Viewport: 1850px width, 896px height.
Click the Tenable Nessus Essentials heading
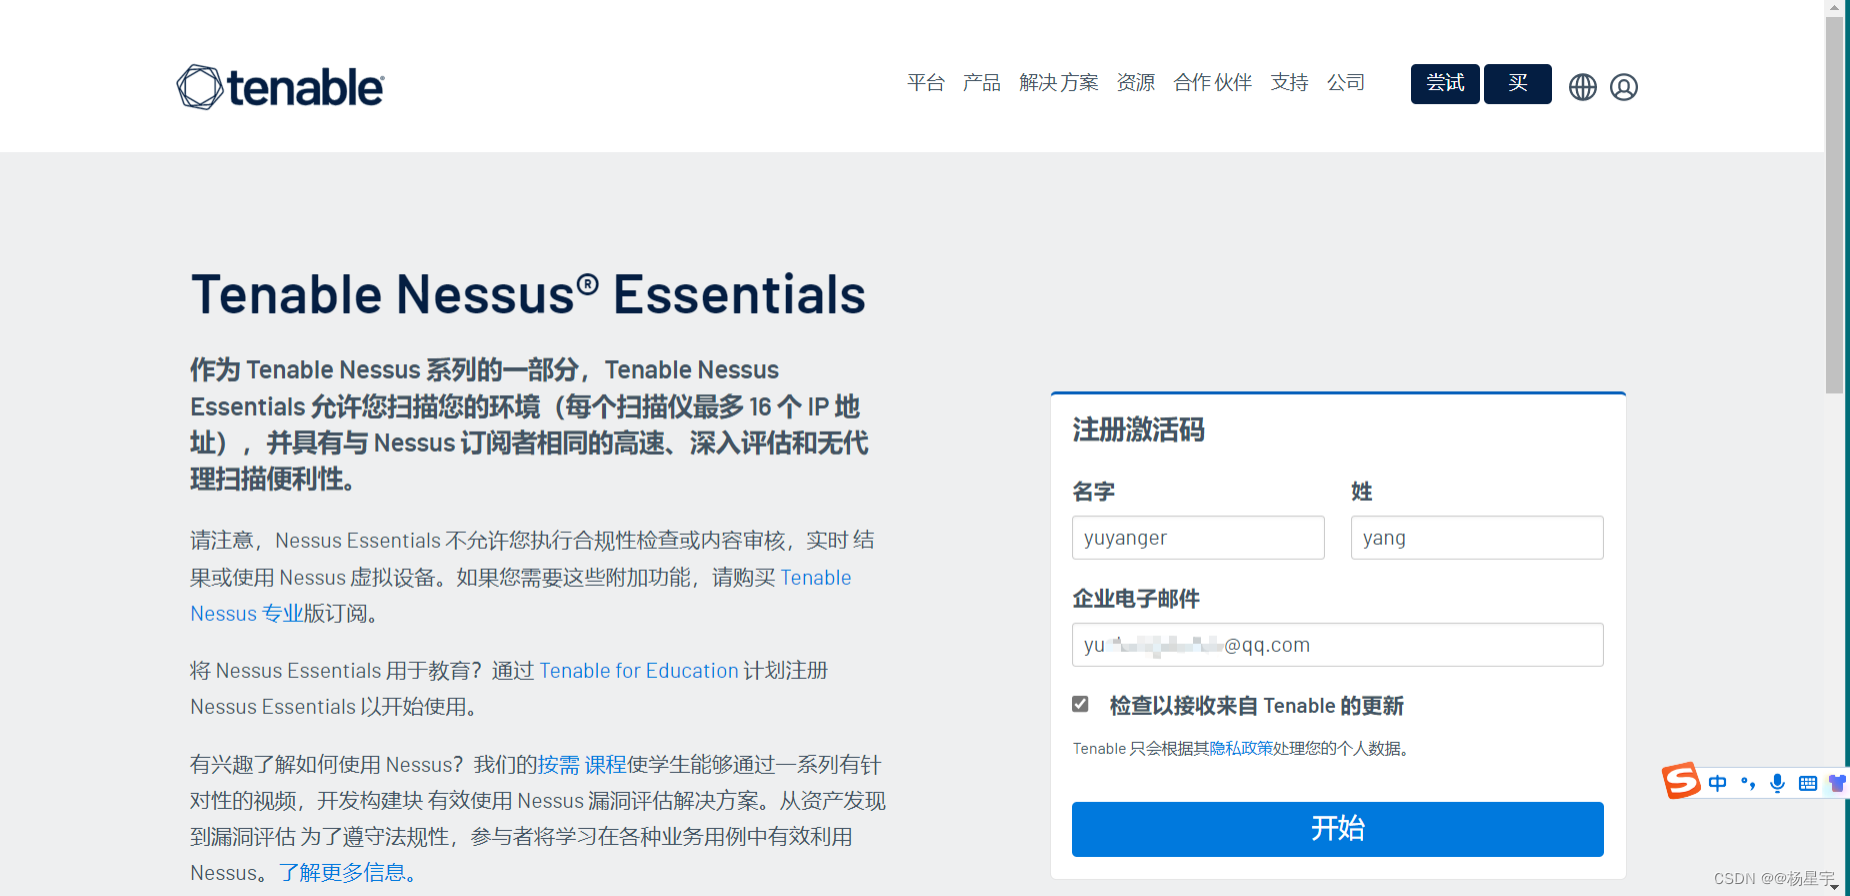tap(528, 295)
